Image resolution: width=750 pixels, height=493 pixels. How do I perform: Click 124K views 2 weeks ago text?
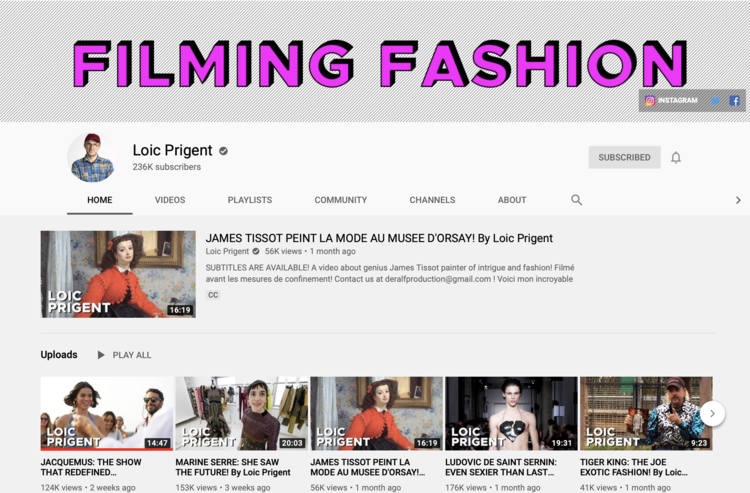coord(88,487)
